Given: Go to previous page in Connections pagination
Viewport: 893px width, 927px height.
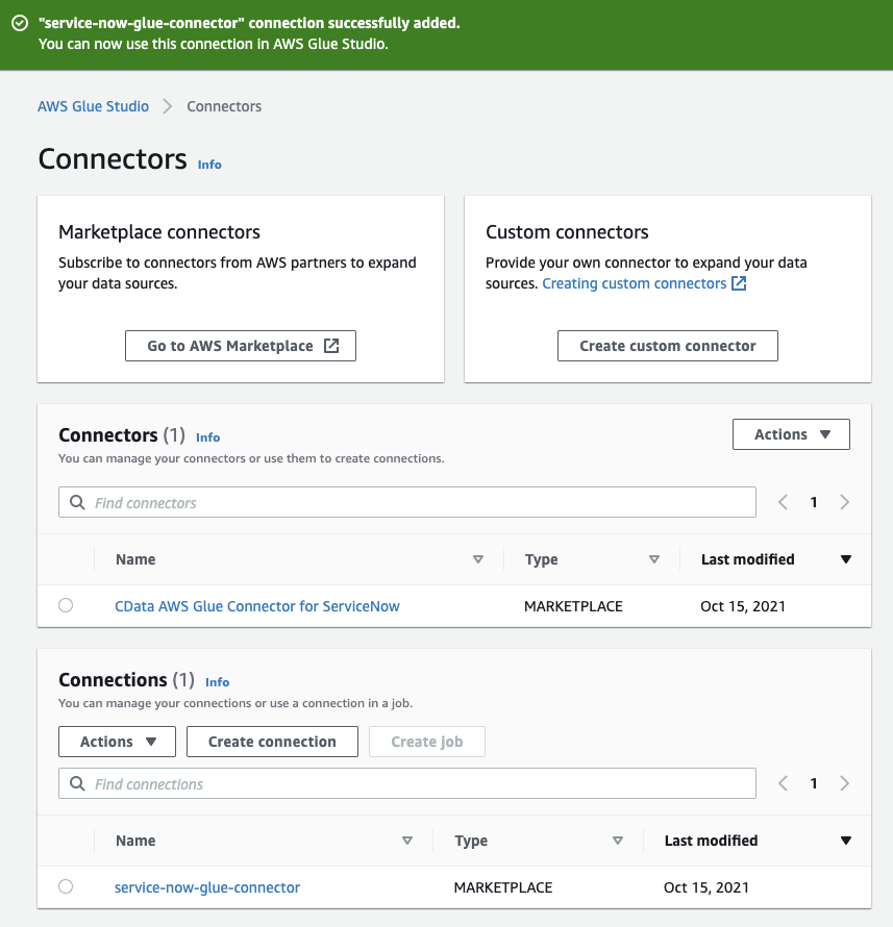Looking at the screenshot, I should [x=783, y=784].
